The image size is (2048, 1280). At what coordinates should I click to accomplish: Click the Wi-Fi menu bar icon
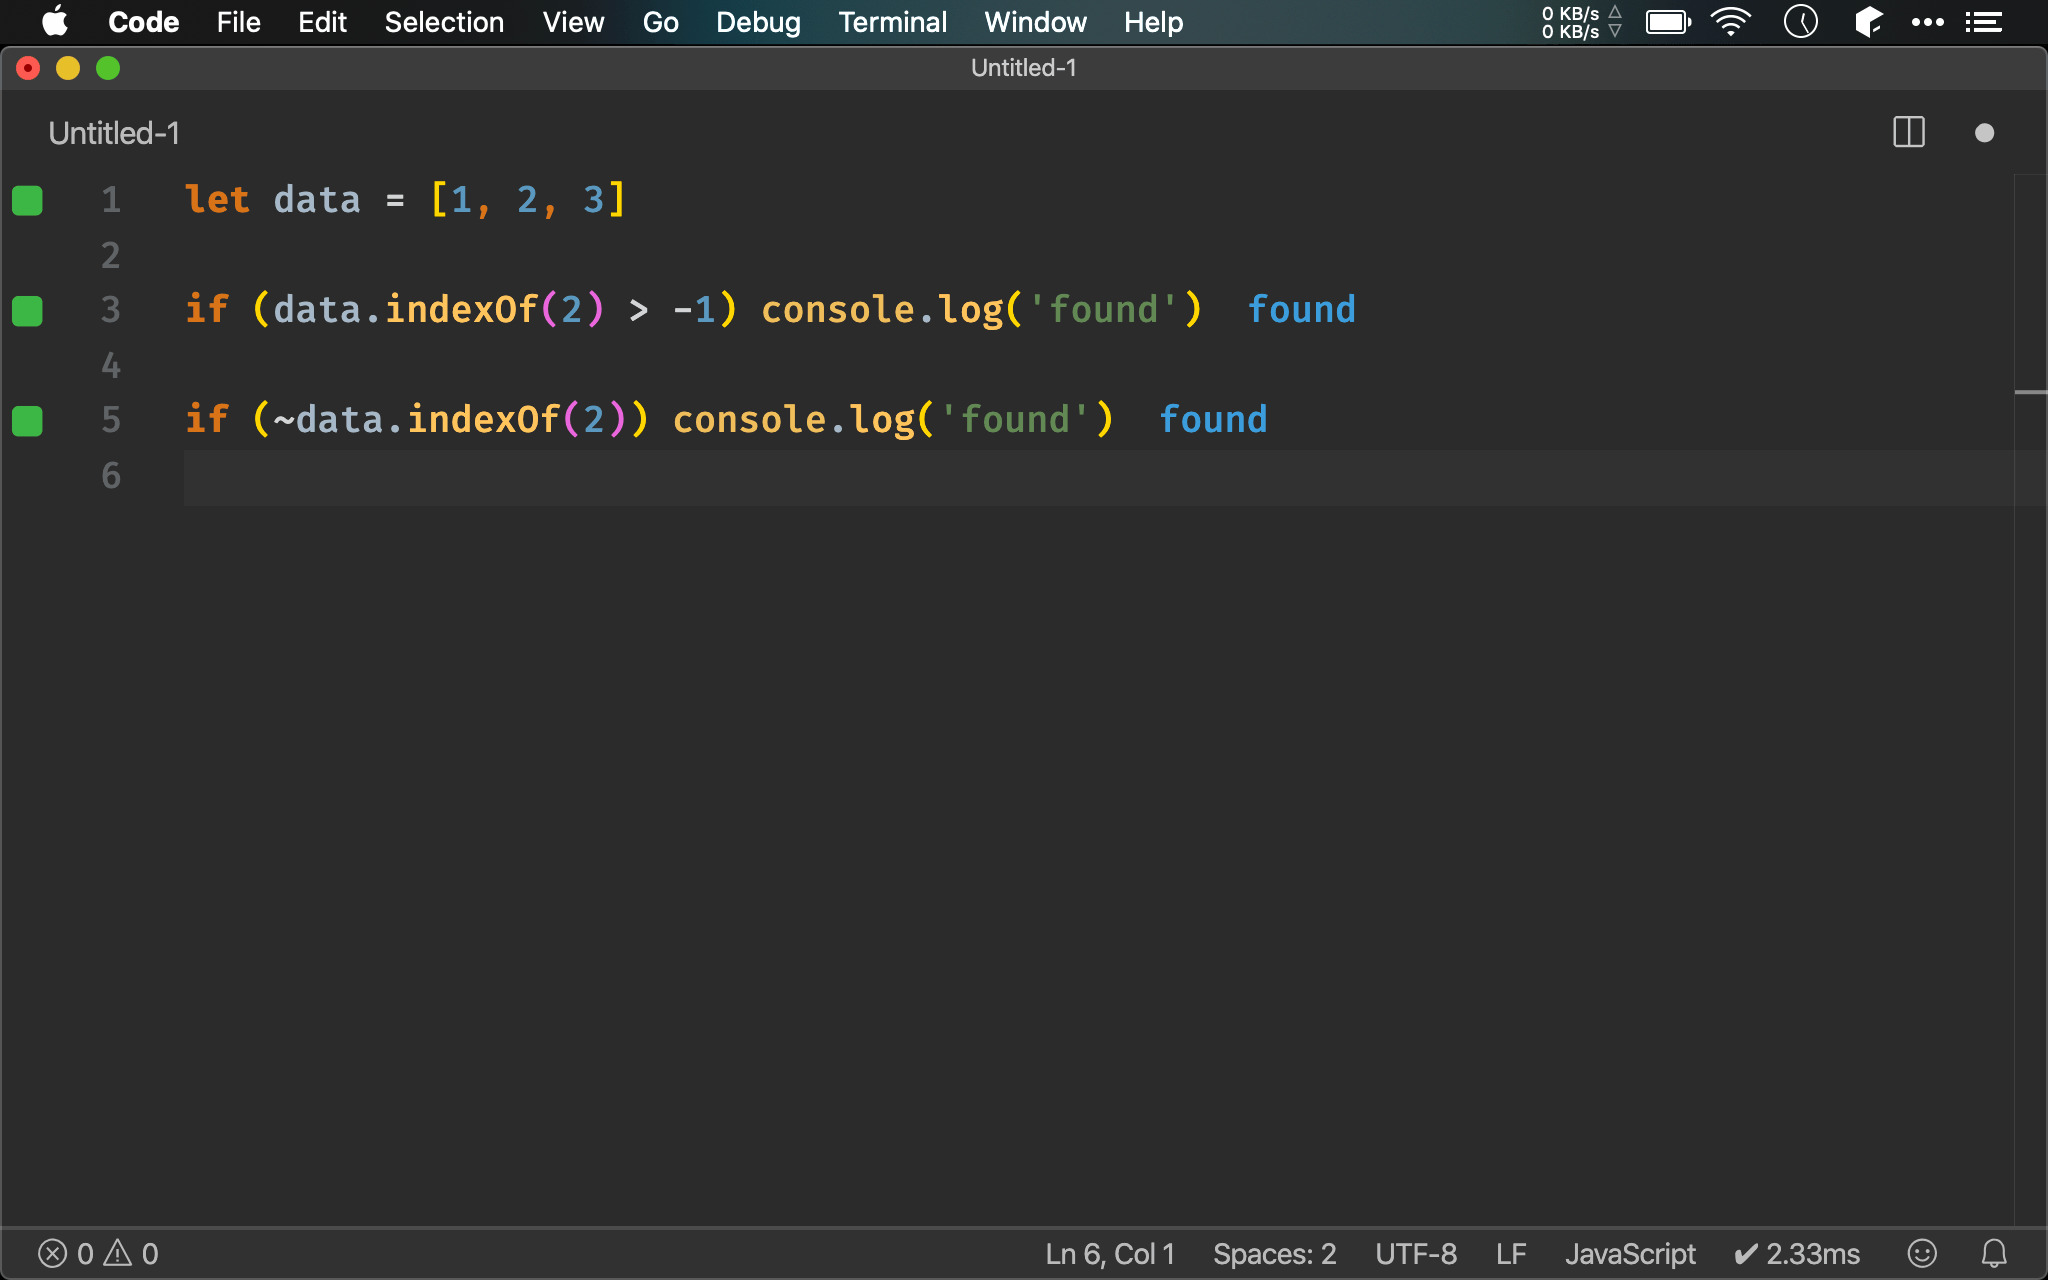click(x=1730, y=22)
